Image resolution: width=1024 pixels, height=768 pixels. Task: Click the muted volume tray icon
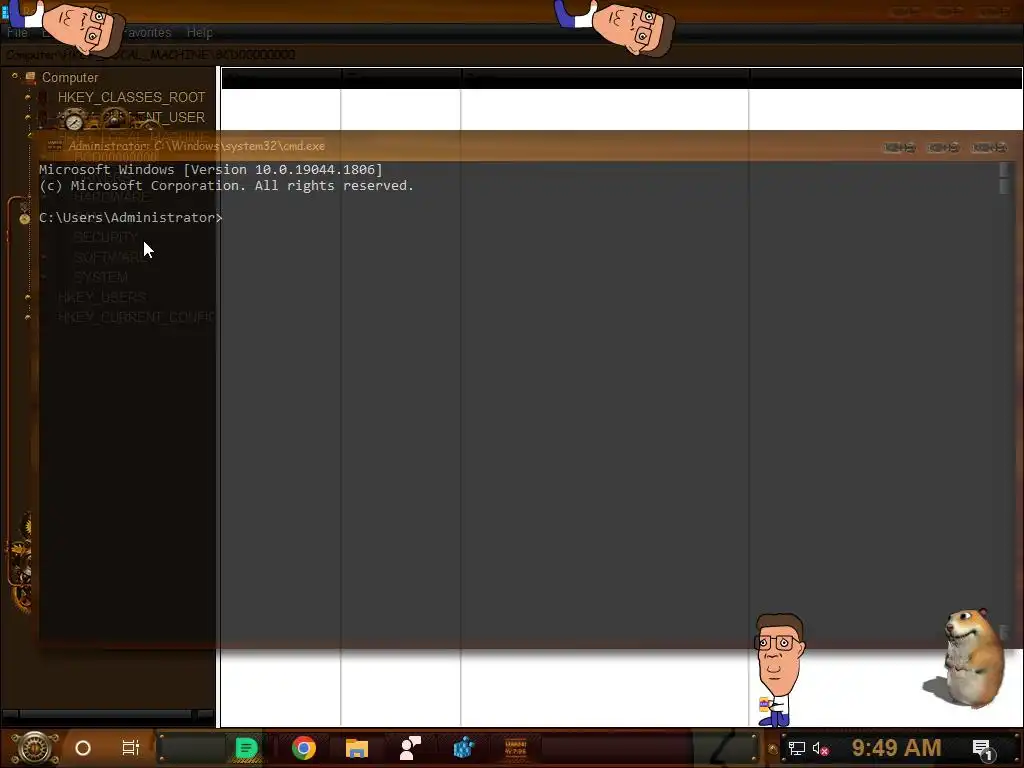tap(820, 748)
